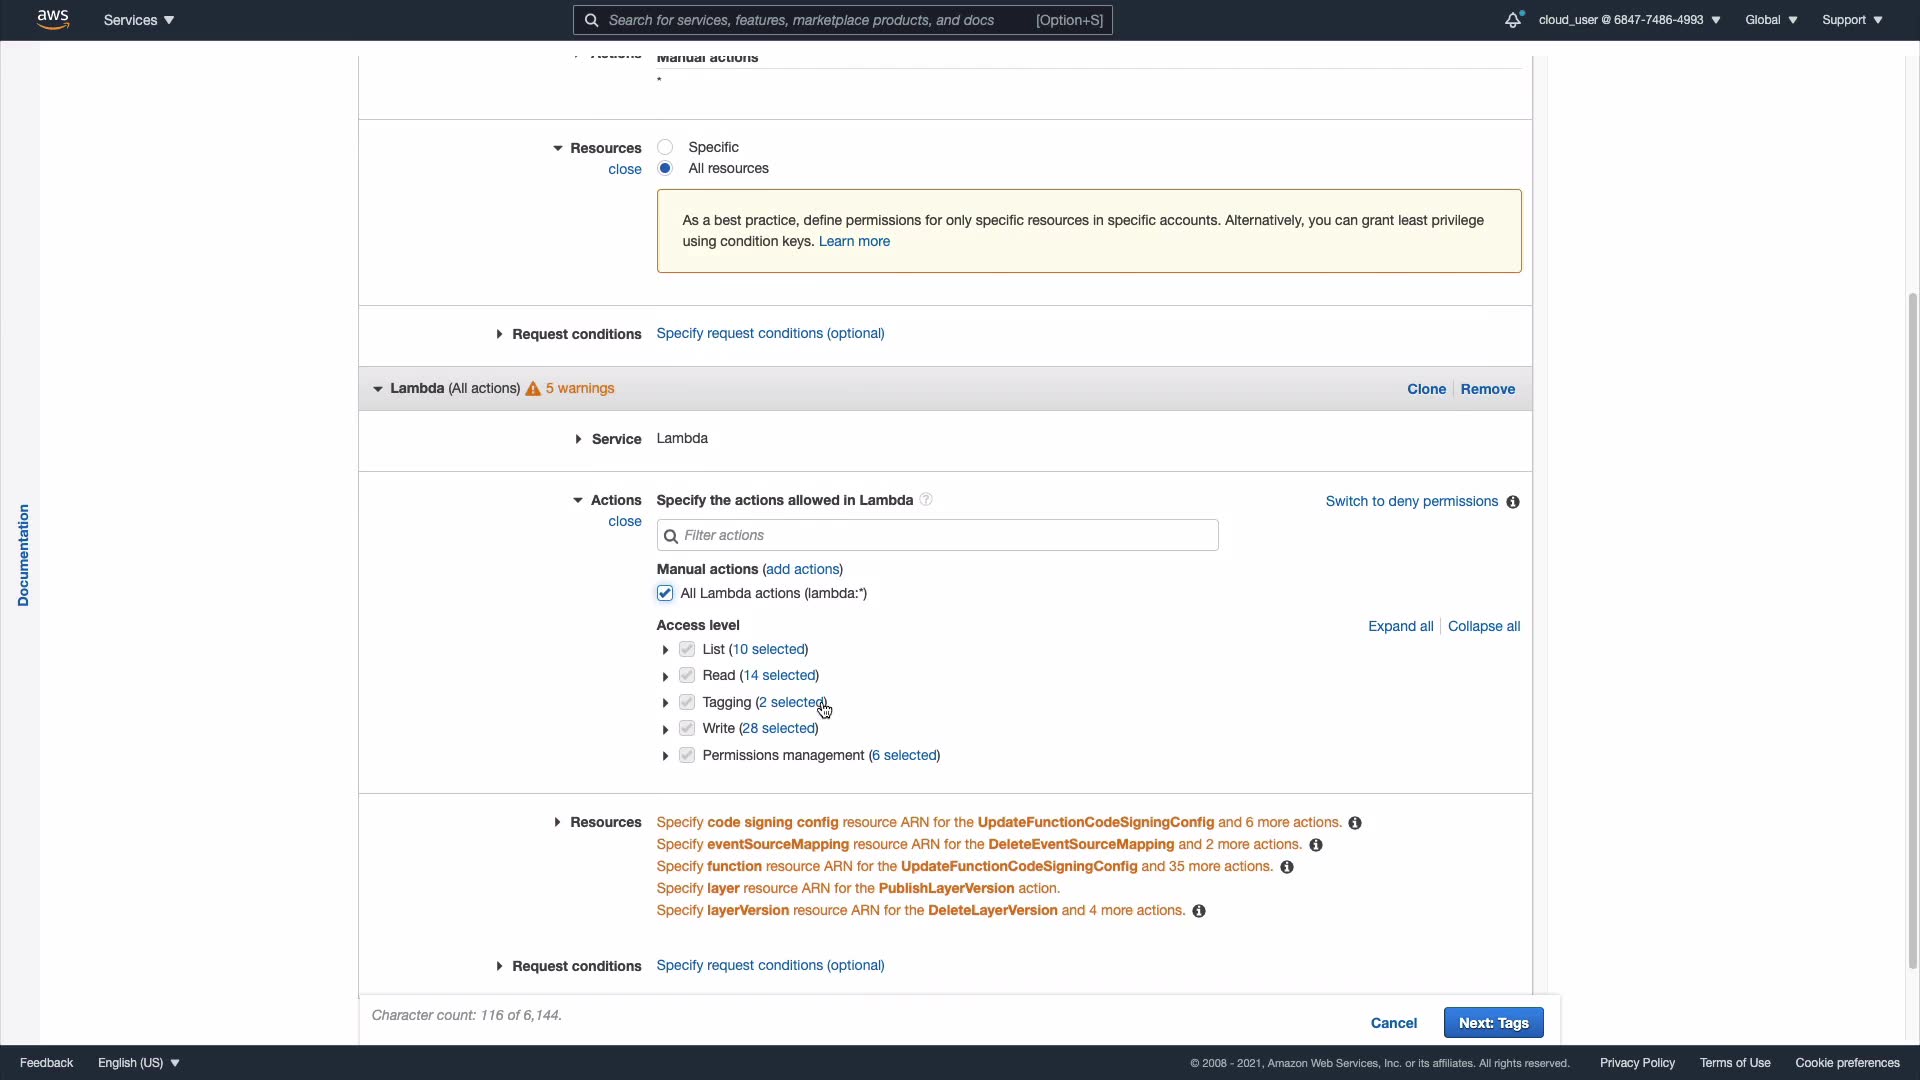1920x1080 pixels.
Task: Open the Support menu
Action: click(1851, 20)
